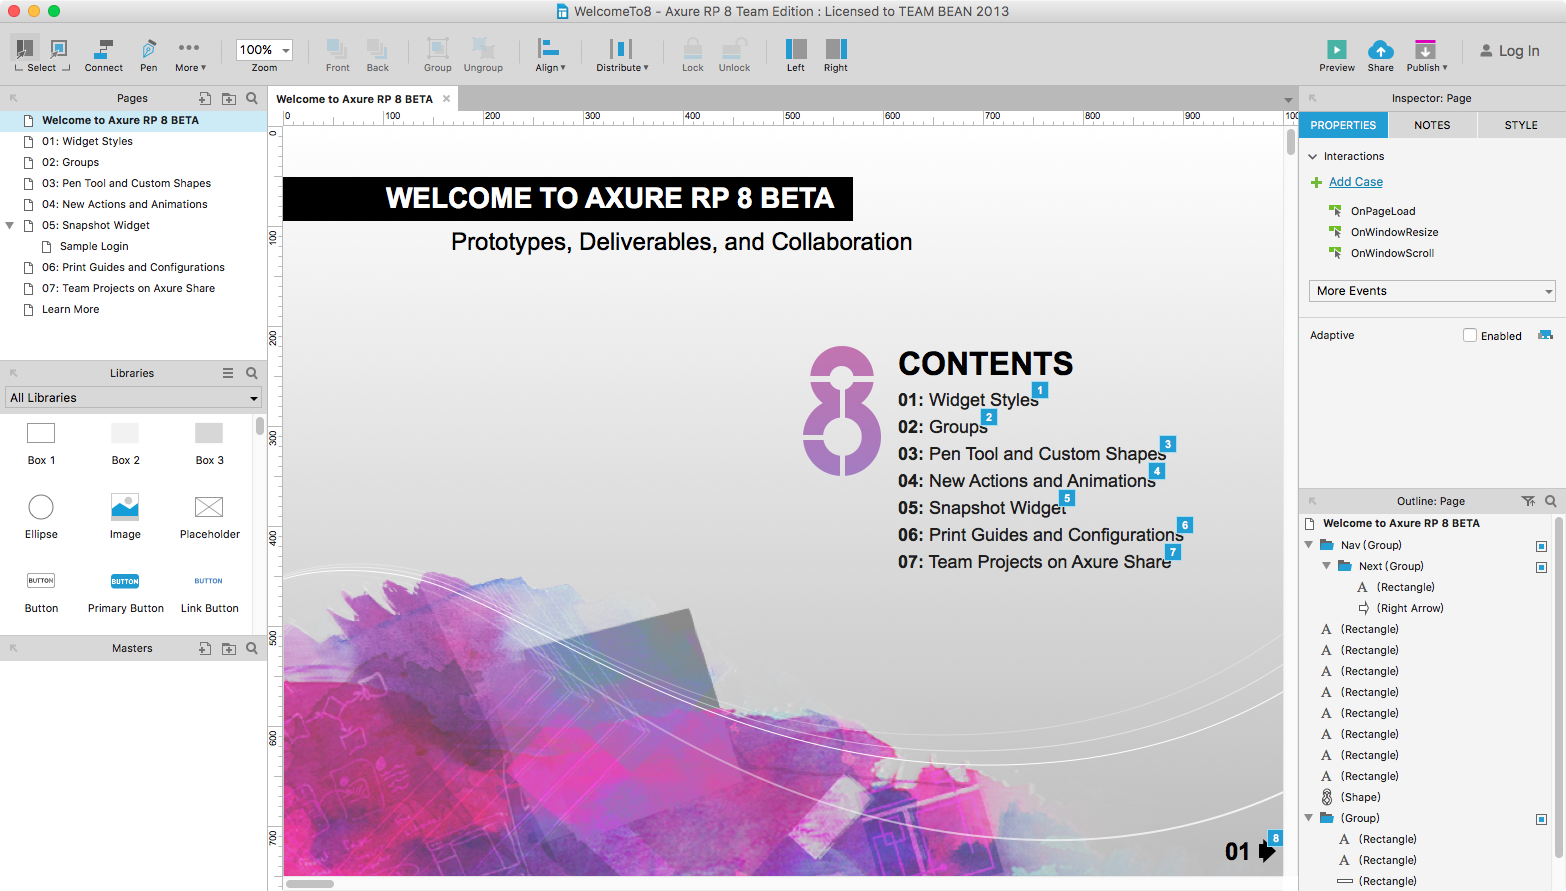
Task: Click the '03: Pen Tool and Custom Shapes' canvas link
Action: (1032, 454)
